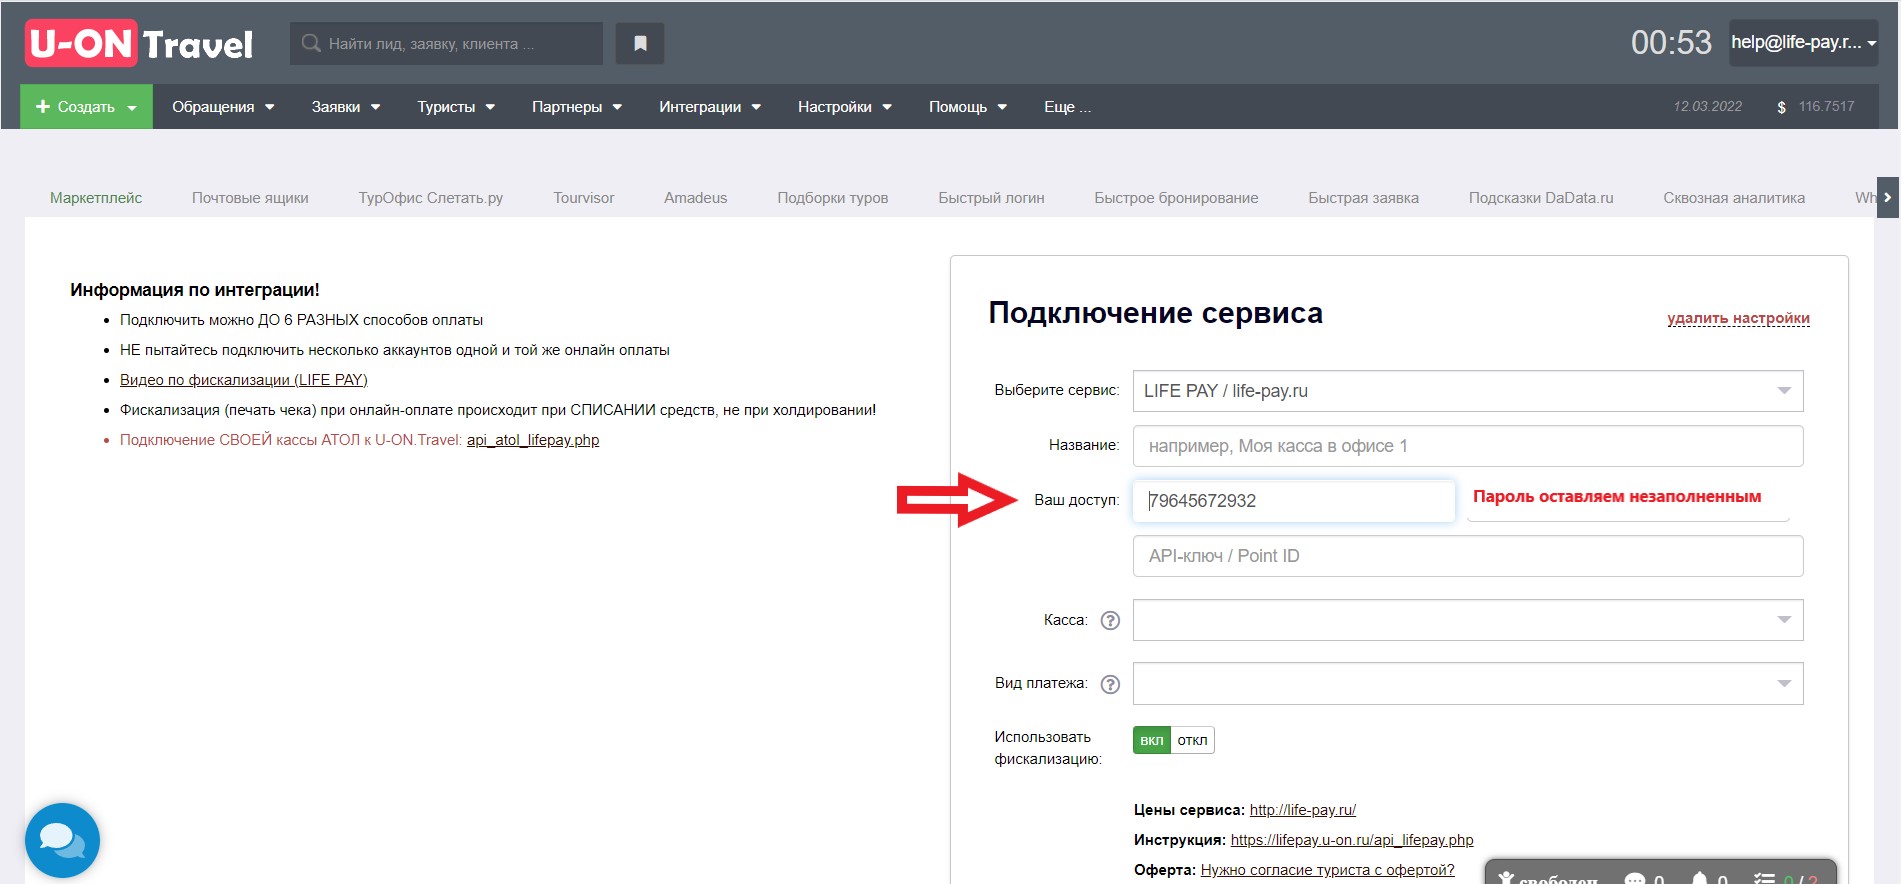The image size is (1901, 884).
Task: Open the Еще ... menu
Action: pyautogui.click(x=1067, y=106)
